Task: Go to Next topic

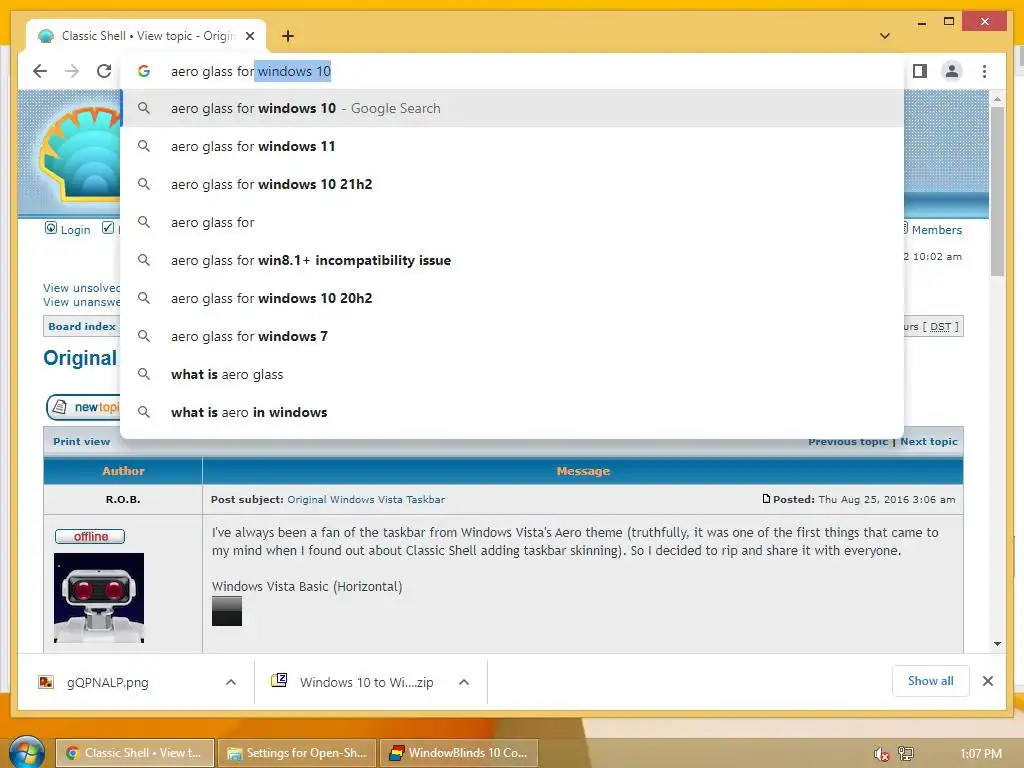Action: click(x=929, y=441)
